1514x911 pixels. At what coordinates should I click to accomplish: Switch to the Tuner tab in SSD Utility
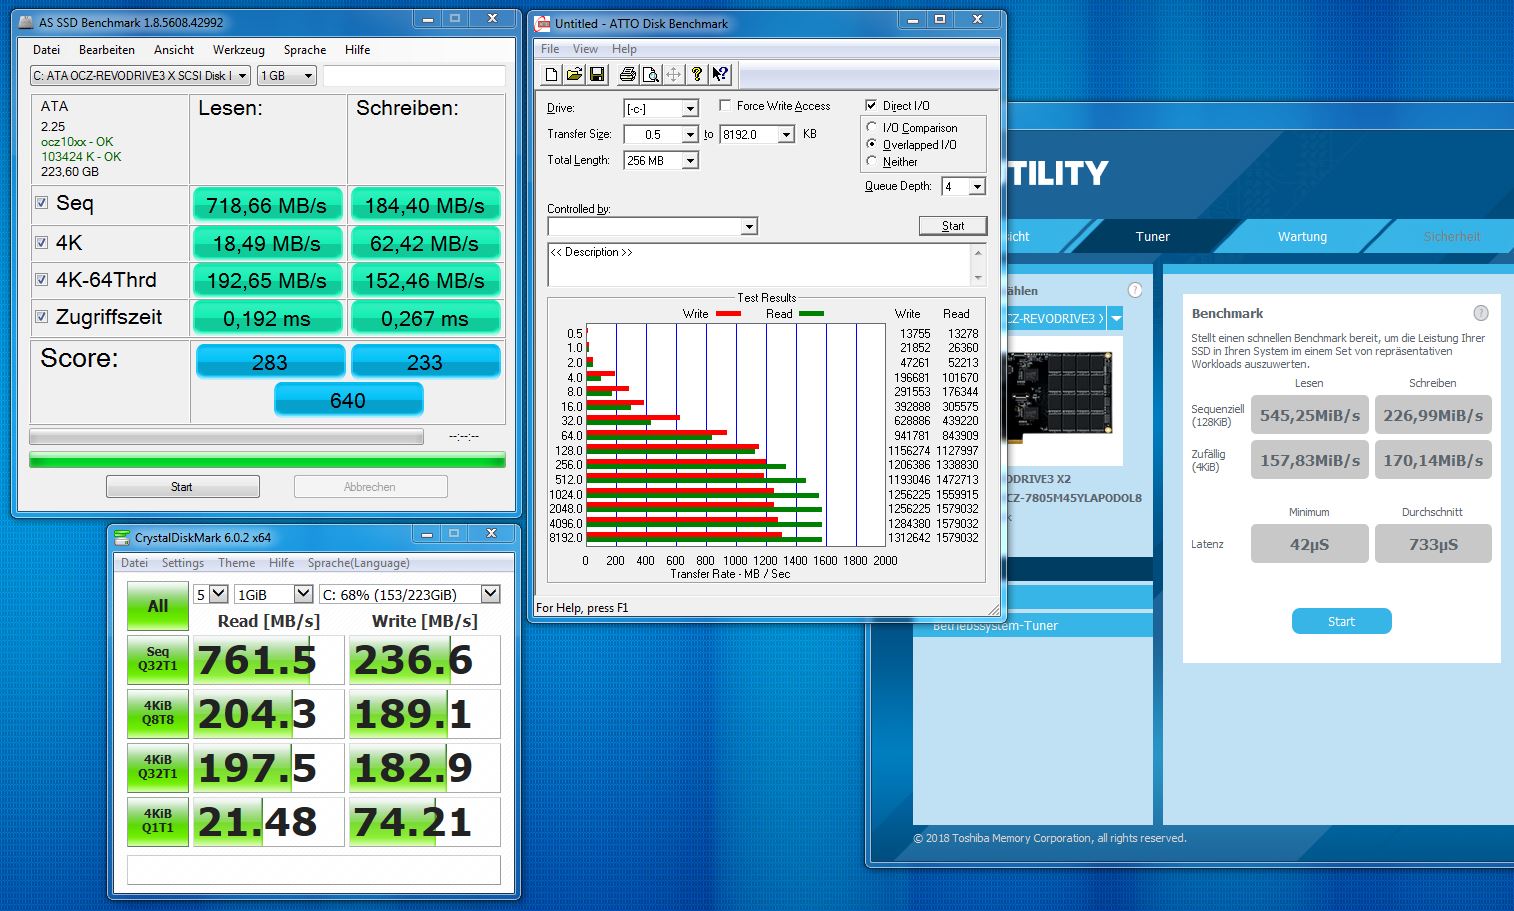coord(1152,236)
